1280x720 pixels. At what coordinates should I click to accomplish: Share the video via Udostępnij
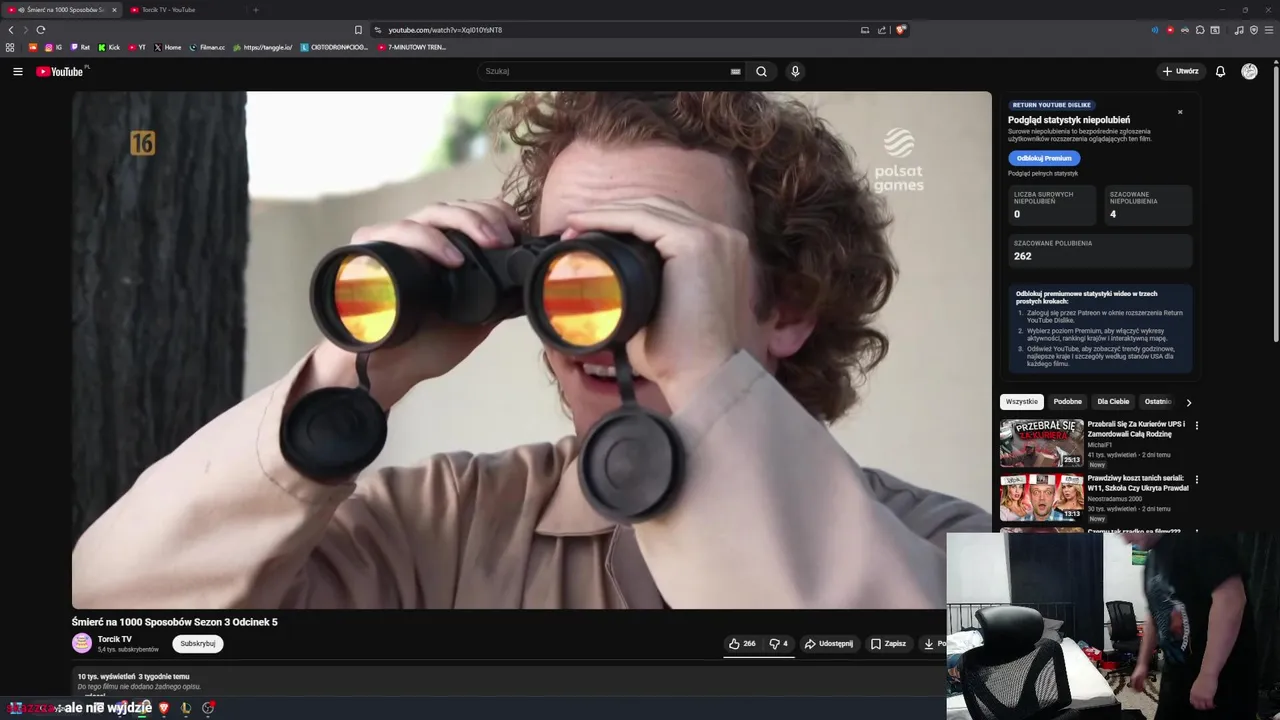pyautogui.click(x=829, y=644)
